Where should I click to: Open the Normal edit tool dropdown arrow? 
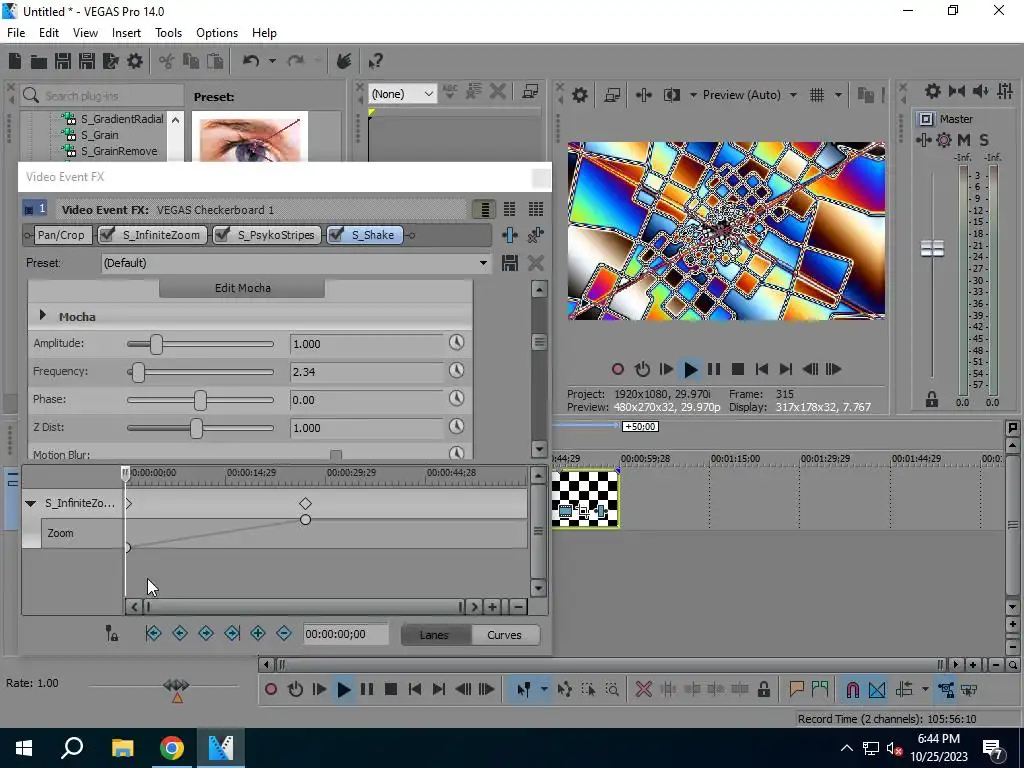[x=543, y=689]
